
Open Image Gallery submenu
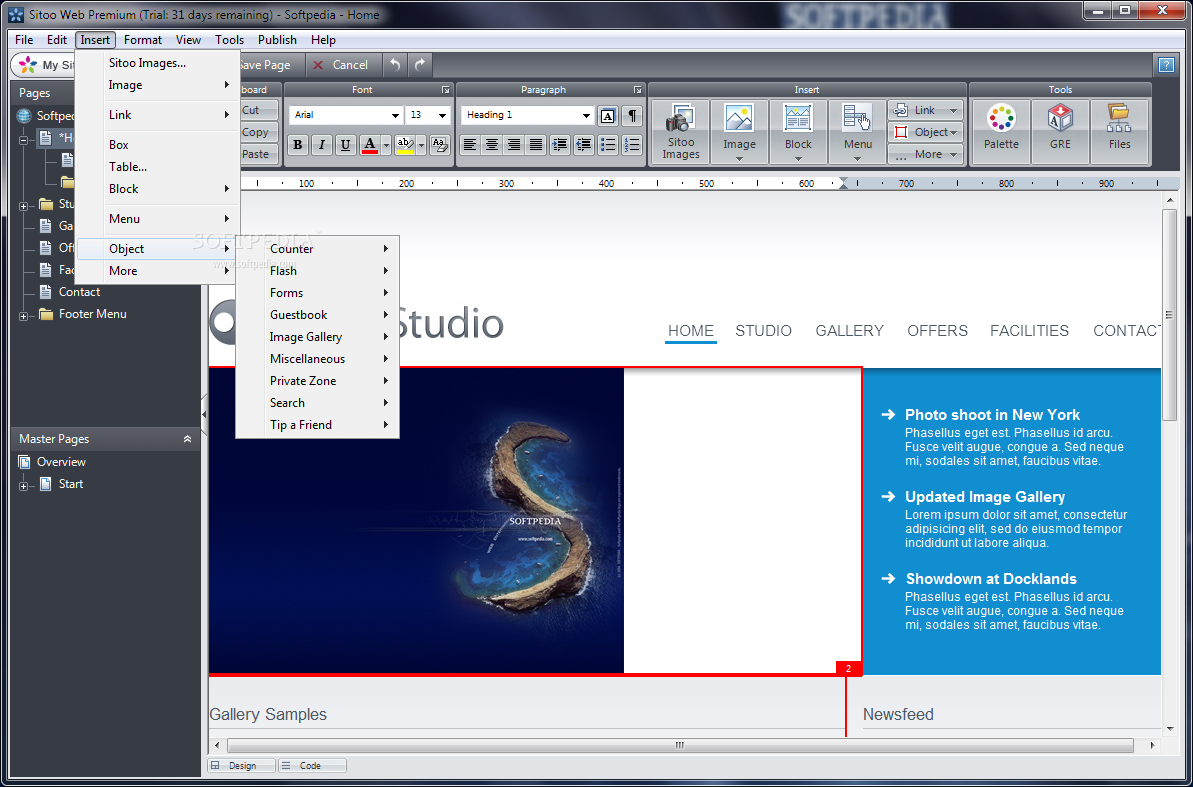pyautogui.click(x=317, y=336)
